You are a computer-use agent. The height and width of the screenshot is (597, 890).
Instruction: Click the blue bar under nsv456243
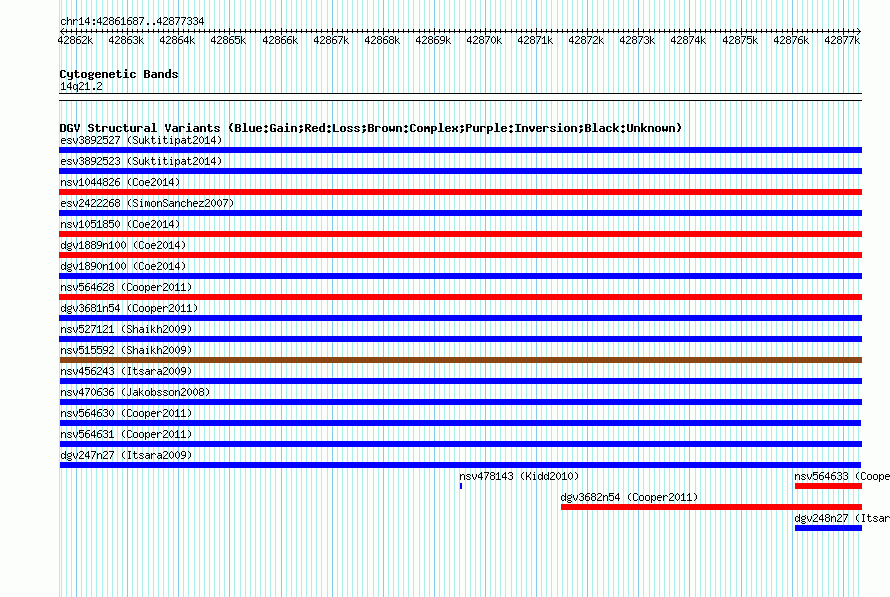tap(460, 381)
